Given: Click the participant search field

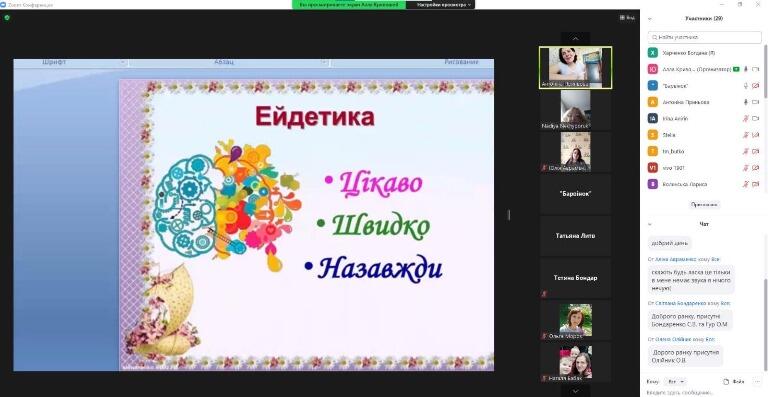Looking at the screenshot, I should click(704, 37).
